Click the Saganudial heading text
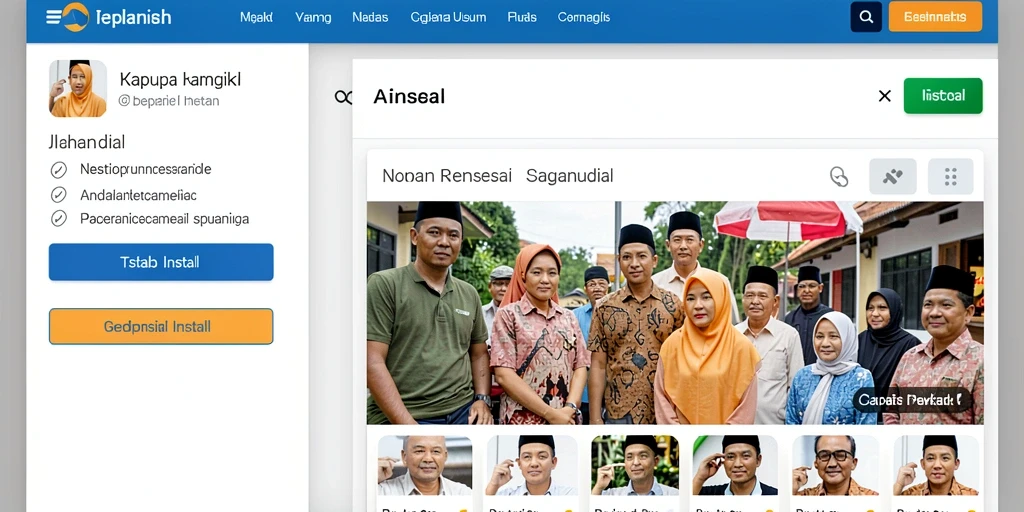 click(569, 176)
